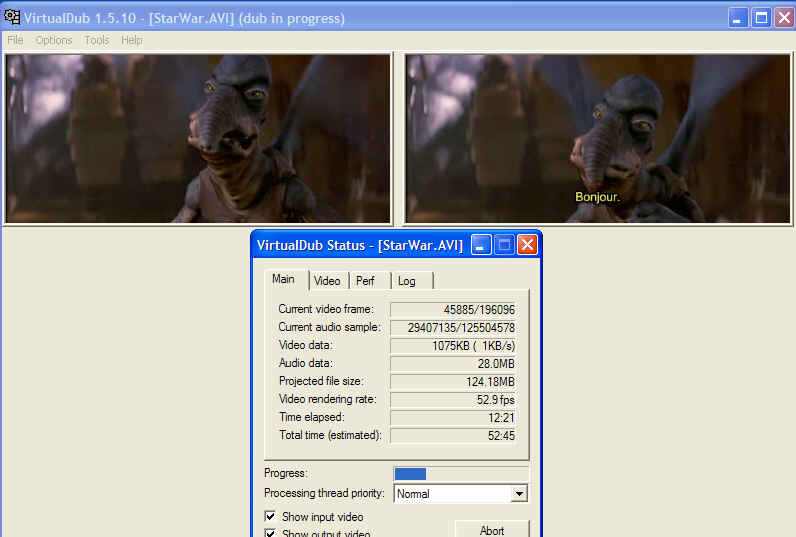Close the VirtualDub Status dialog
This screenshot has width=796, height=537.
527,245
